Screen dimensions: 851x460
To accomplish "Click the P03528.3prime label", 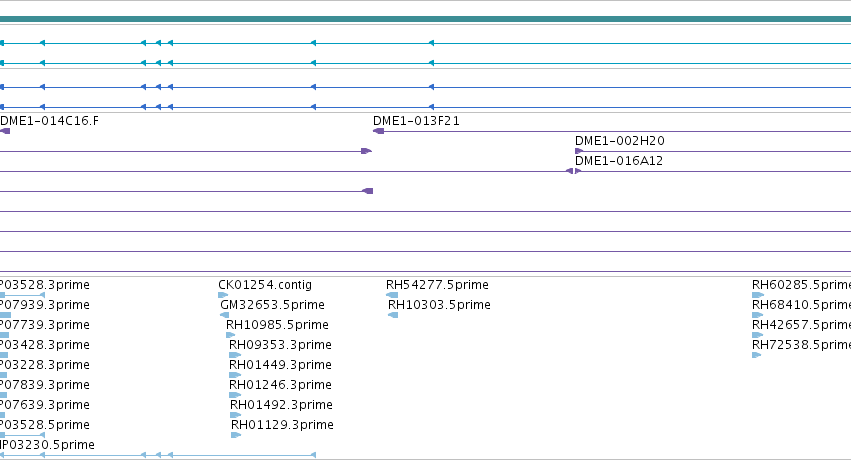I will pyautogui.click(x=45, y=285).
